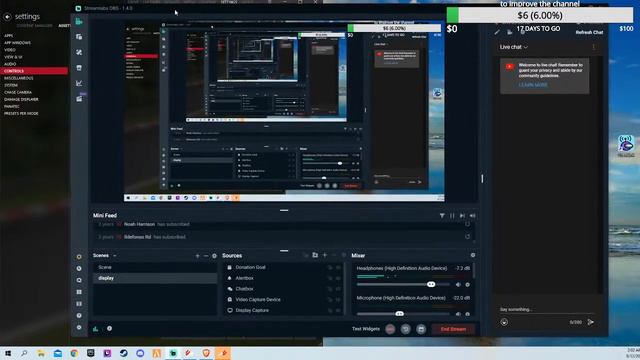The width and height of the screenshot is (640, 360).
Task: Remove the selected scene with minus icon
Action: point(206,256)
